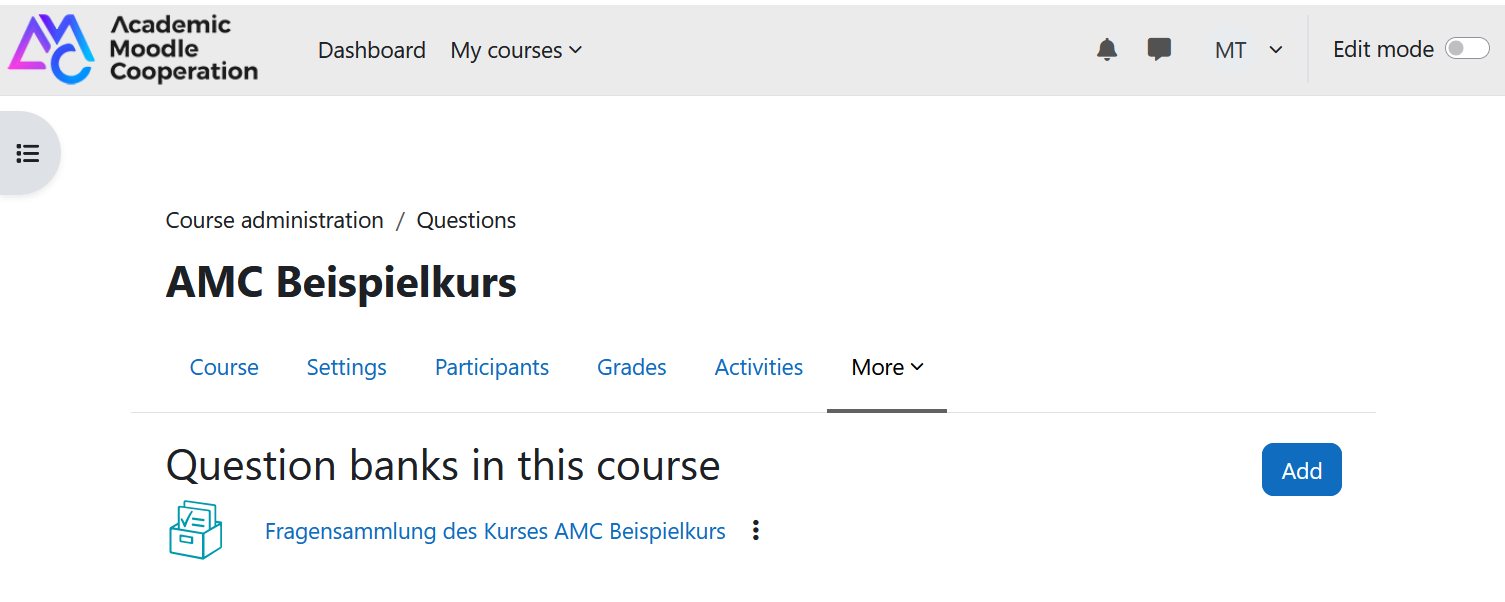
Task: Go to the Dashboard link
Action: (x=372, y=50)
